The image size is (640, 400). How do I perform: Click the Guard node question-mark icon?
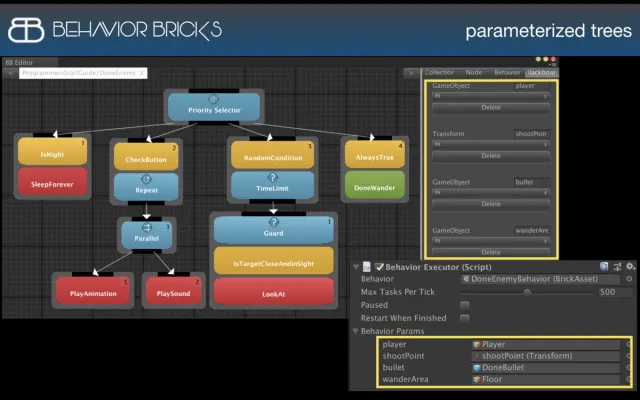tap(273, 222)
